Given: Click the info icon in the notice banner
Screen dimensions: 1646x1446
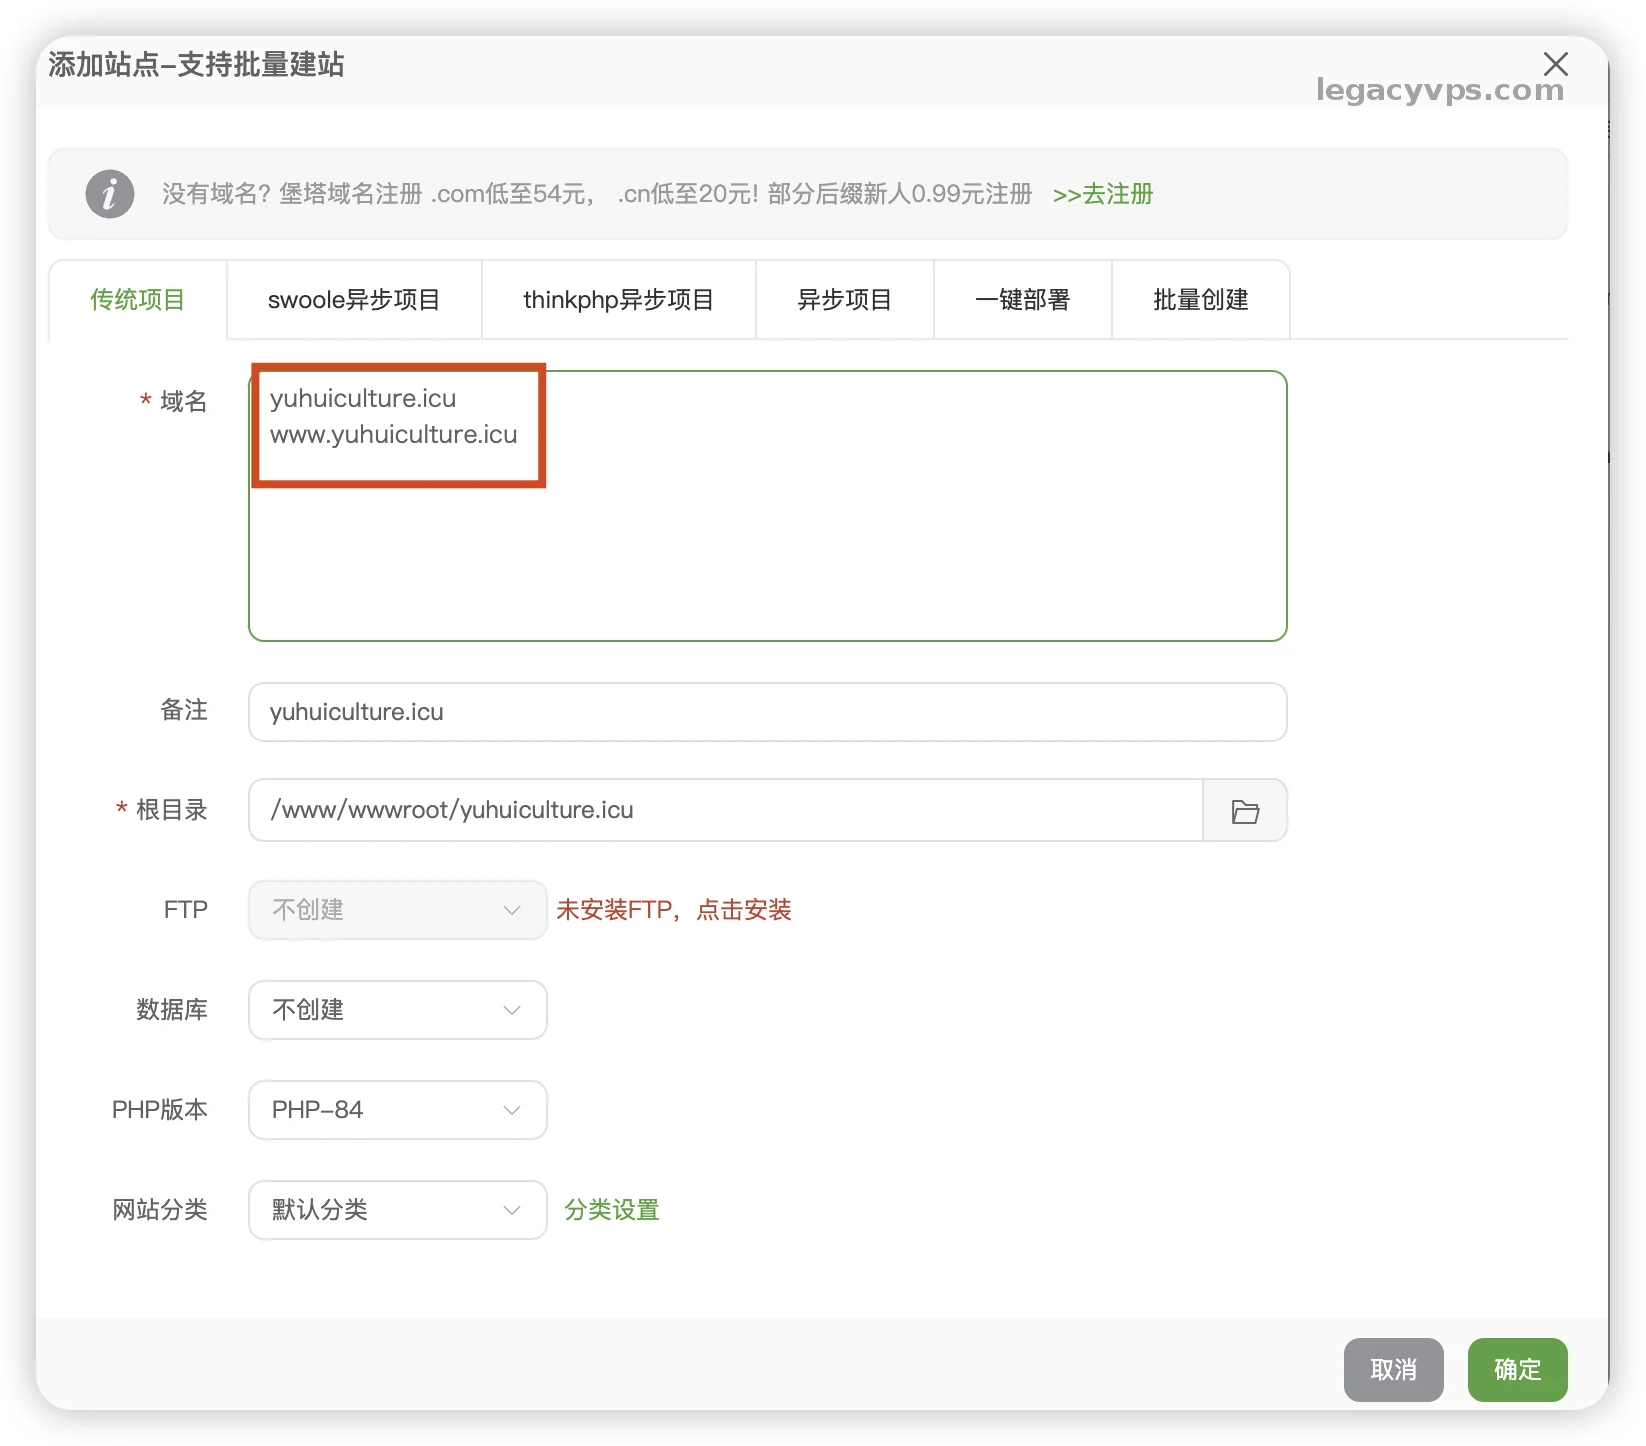Looking at the screenshot, I should 110,194.
